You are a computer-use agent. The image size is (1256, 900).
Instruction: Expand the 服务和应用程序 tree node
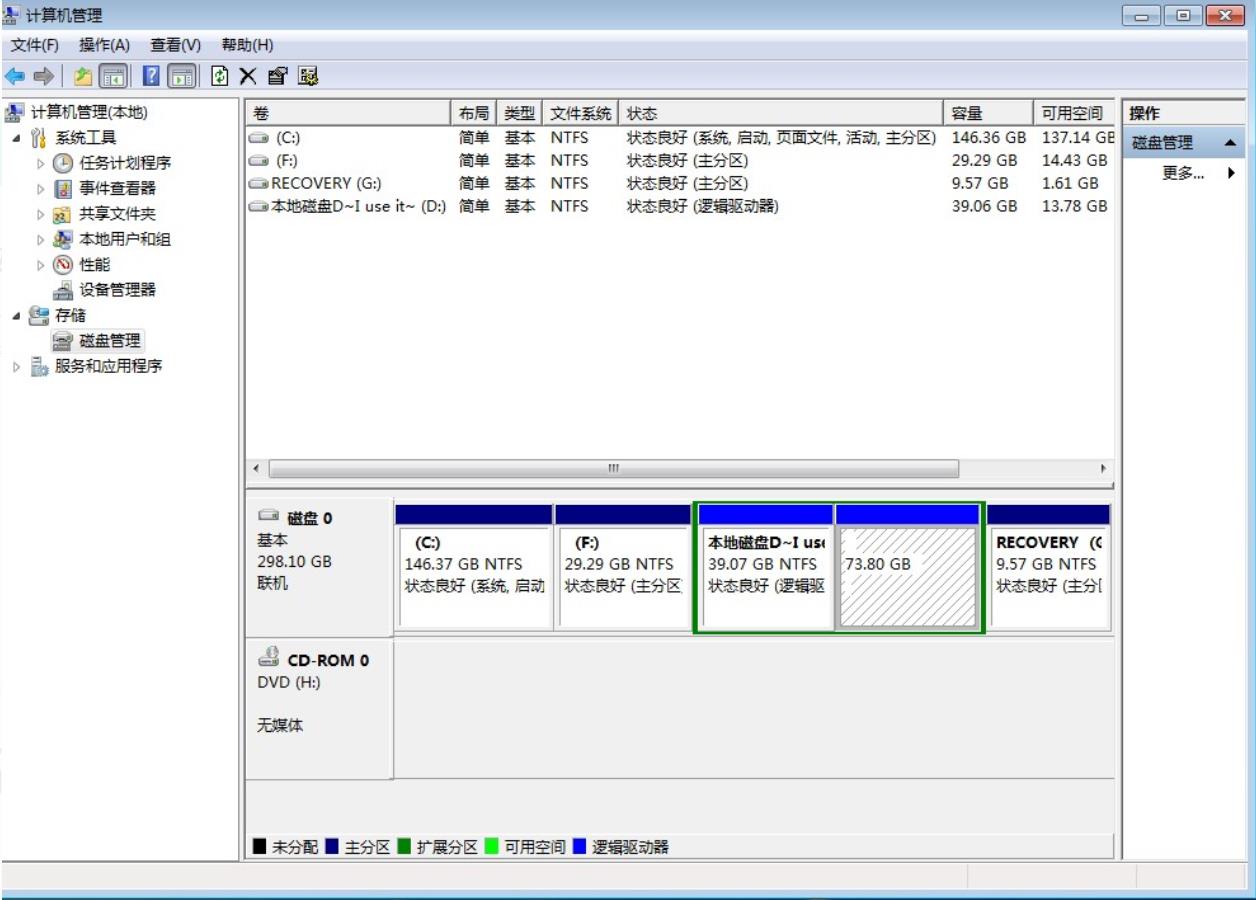[x=17, y=367]
